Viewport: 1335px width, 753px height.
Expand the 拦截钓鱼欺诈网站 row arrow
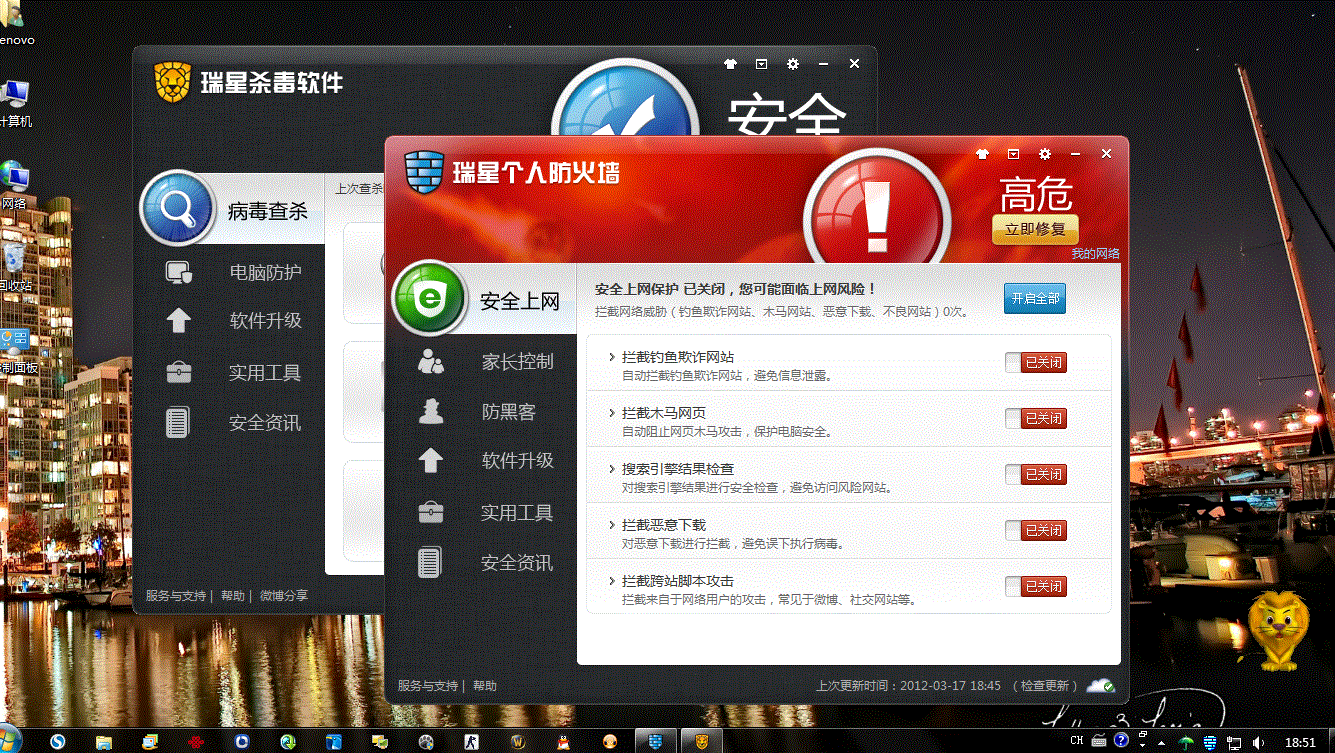tap(611, 357)
